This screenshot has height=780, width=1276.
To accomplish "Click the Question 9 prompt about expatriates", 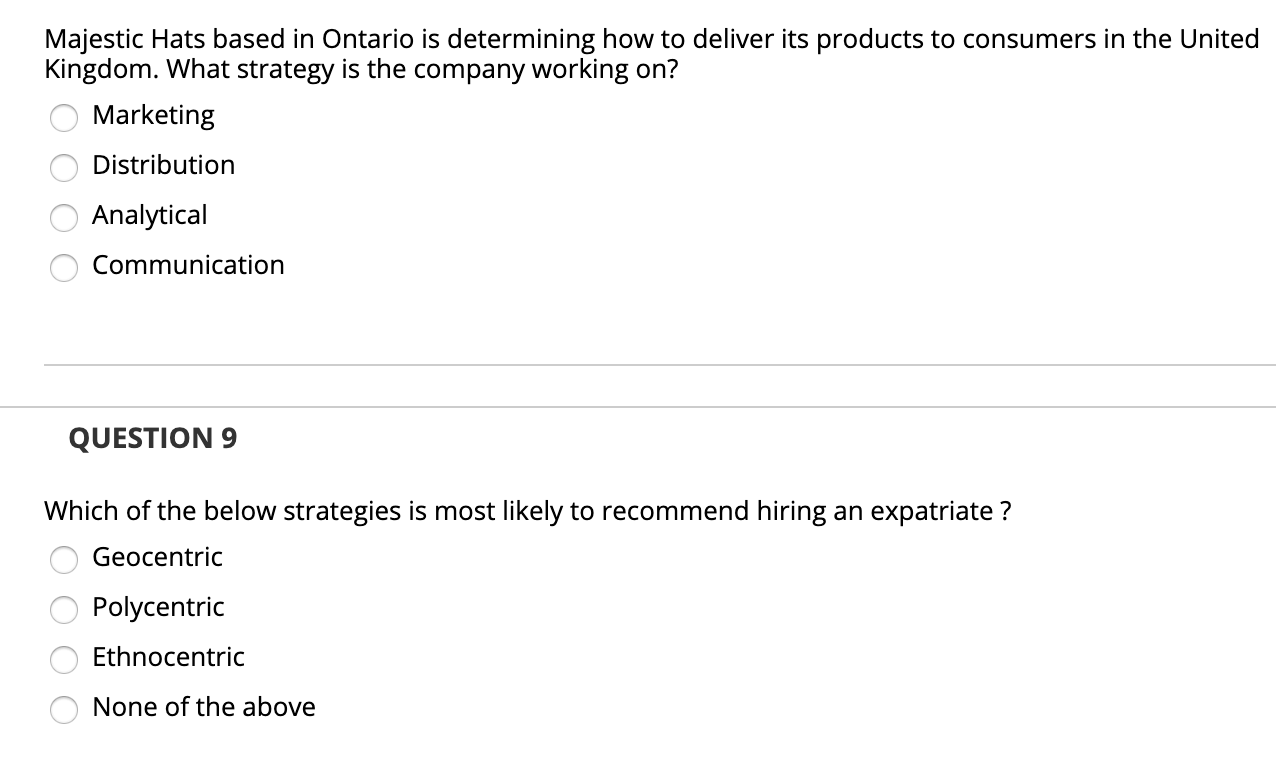I will (527, 511).
